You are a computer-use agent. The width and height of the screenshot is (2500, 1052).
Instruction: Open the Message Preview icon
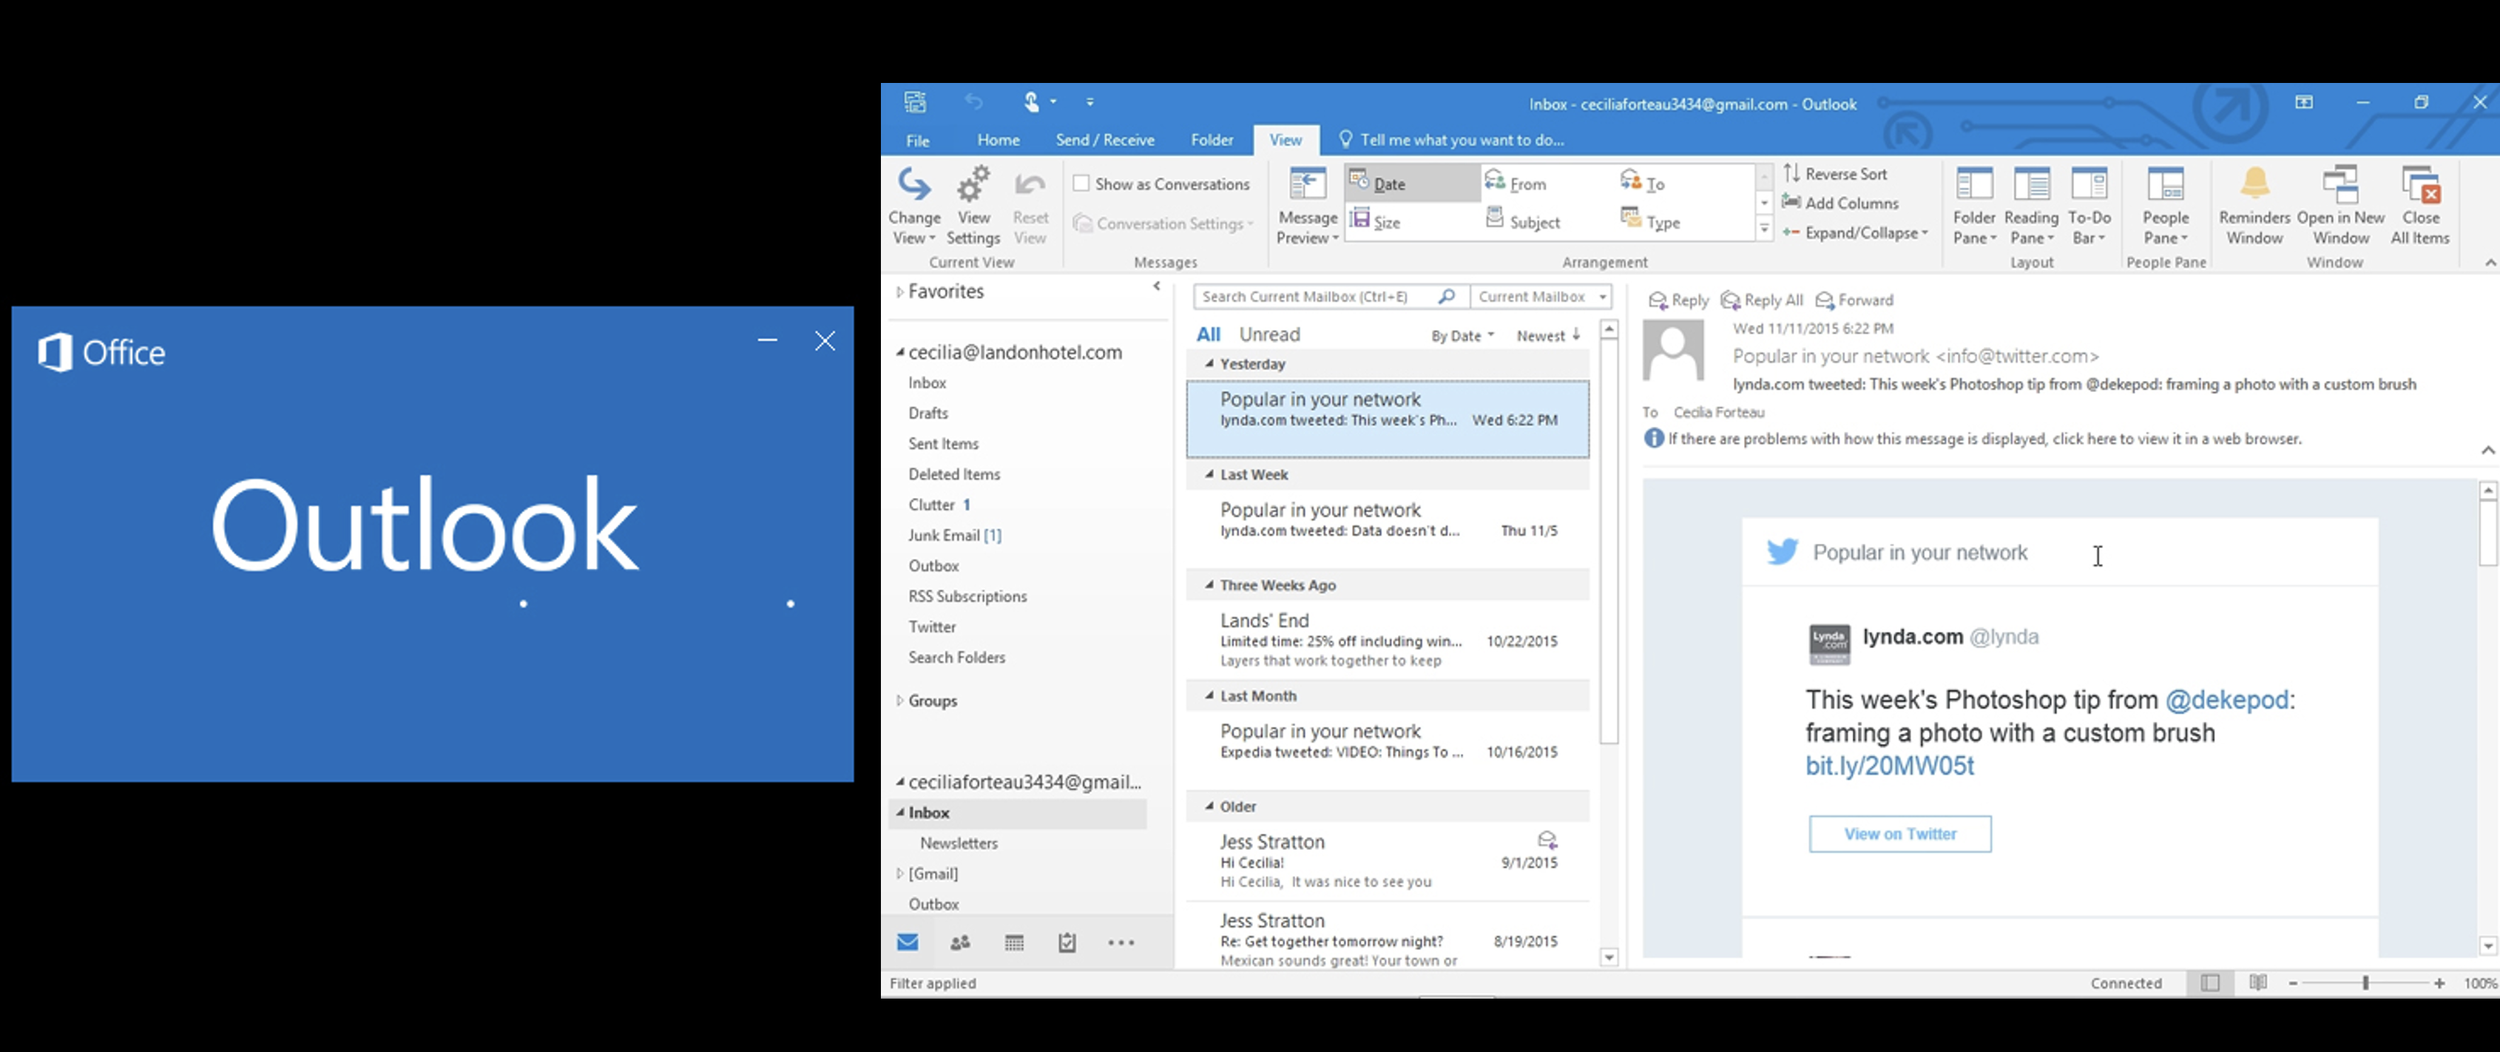pyautogui.click(x=1307, y=184)
